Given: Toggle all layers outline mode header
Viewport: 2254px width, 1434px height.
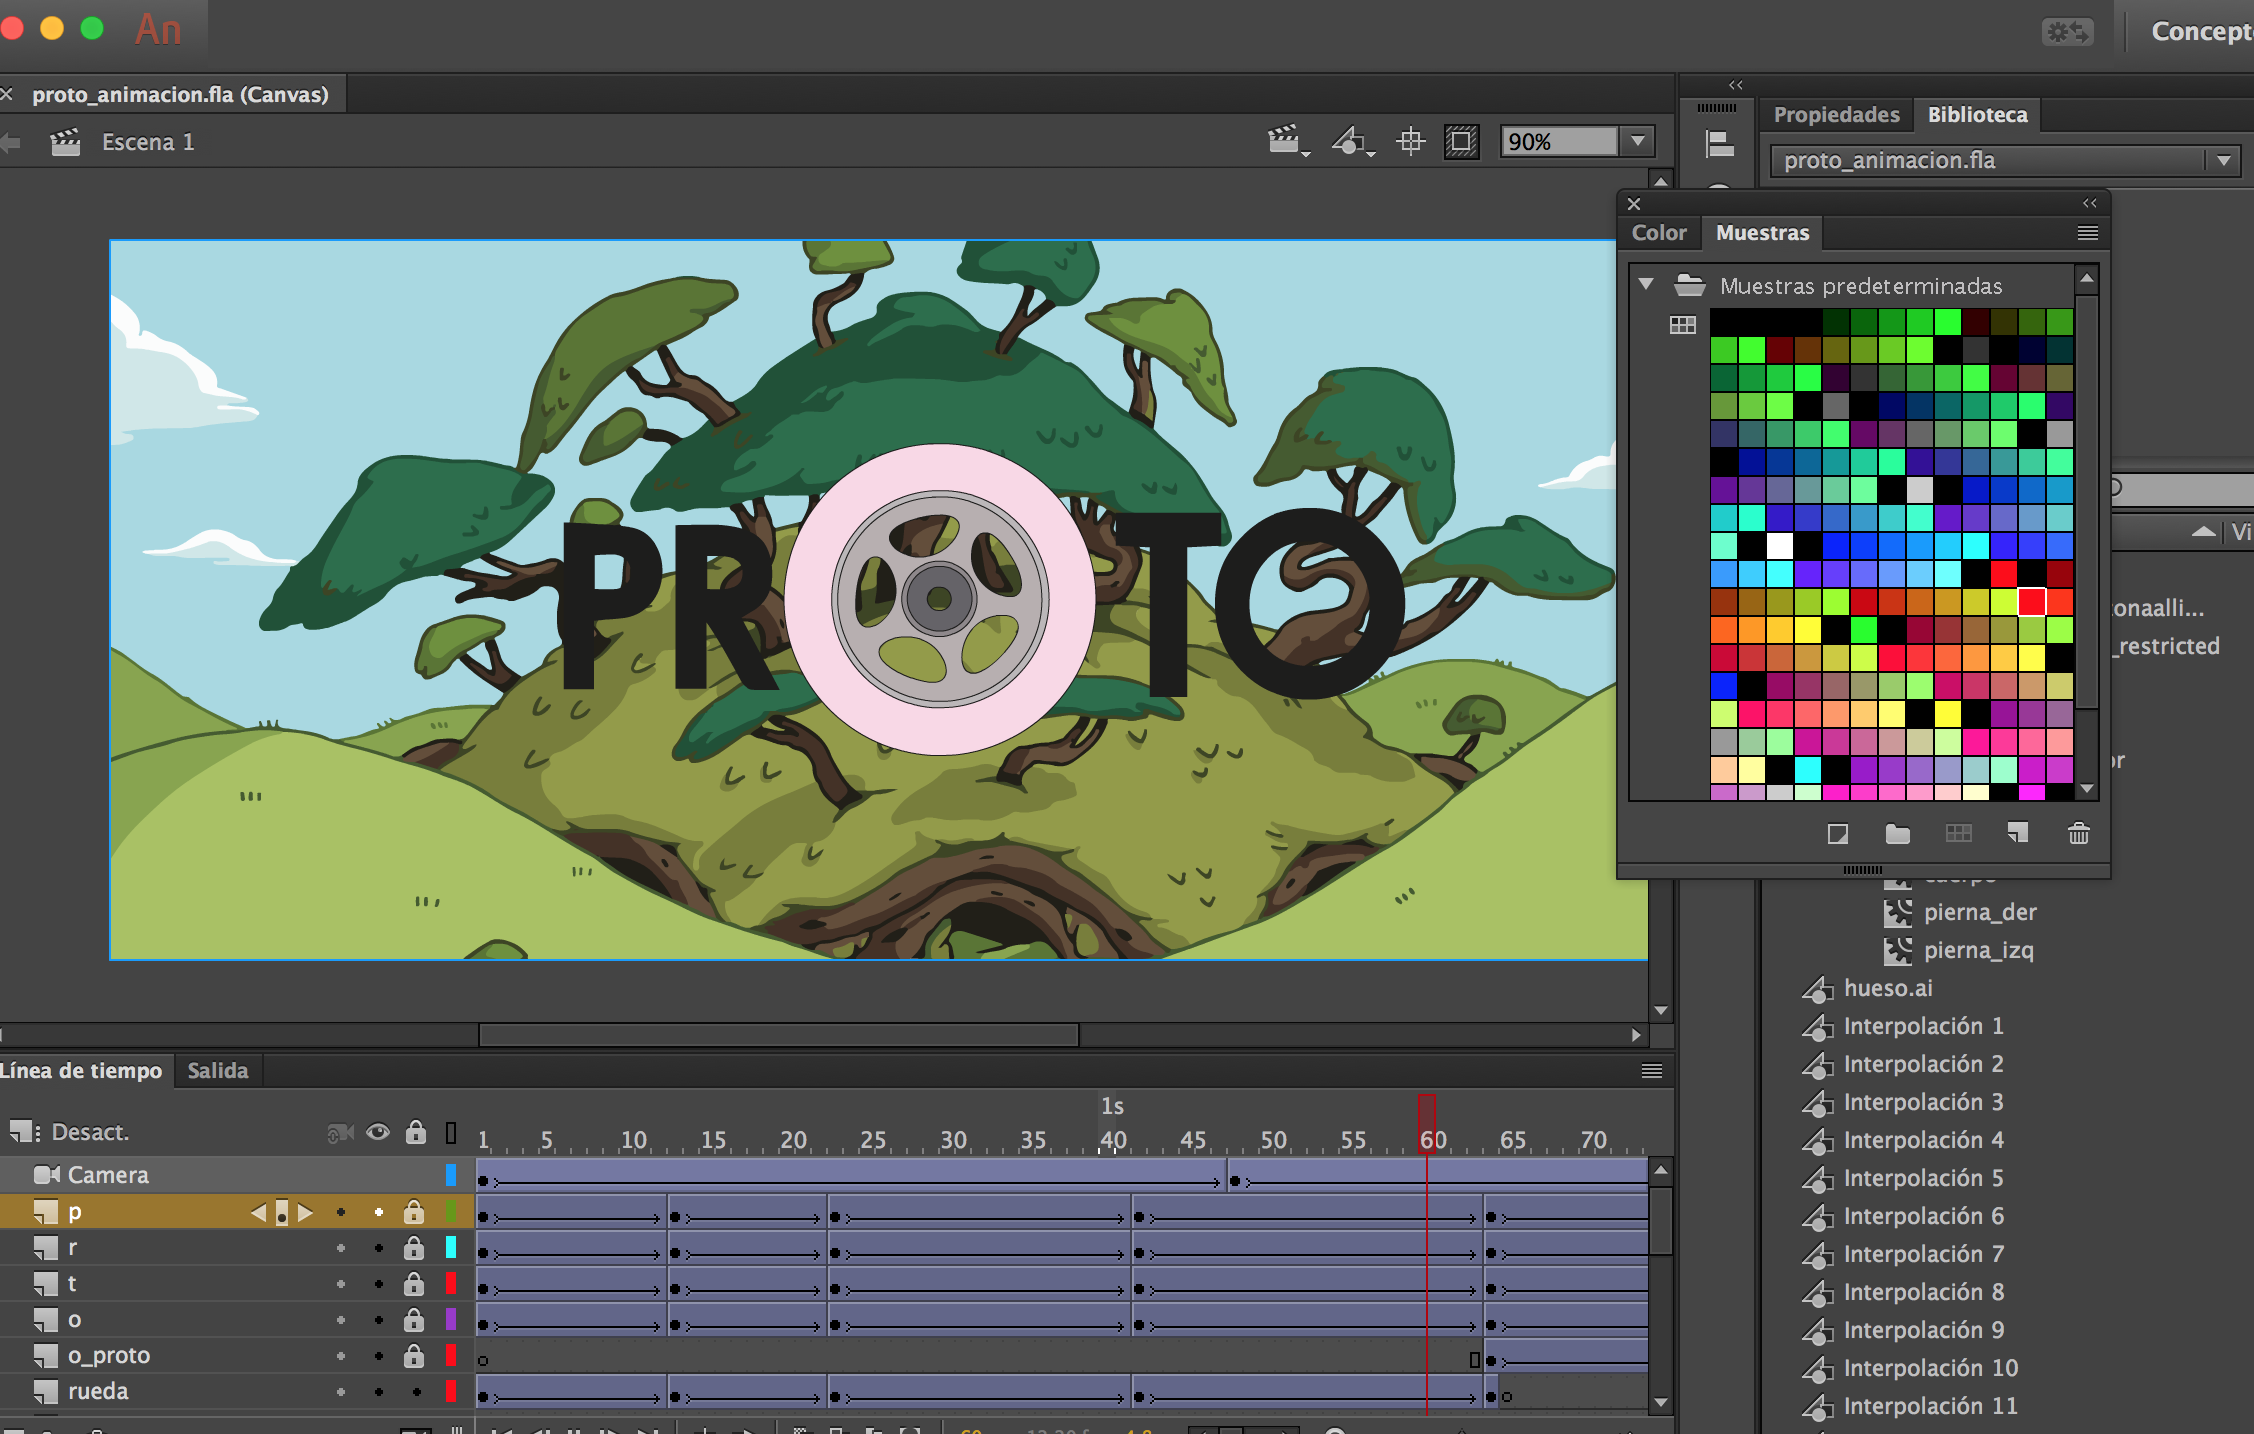Looking at the screenshot, I should pyautogui.click(x=451, y=1133).
